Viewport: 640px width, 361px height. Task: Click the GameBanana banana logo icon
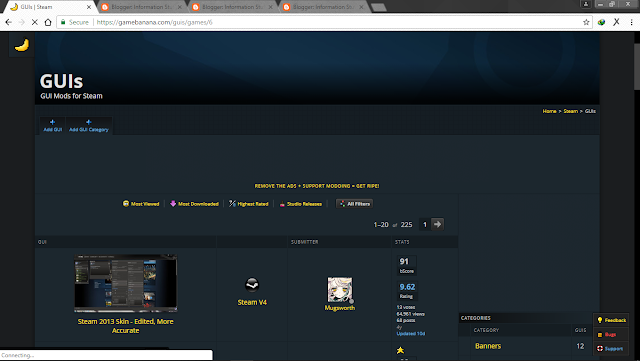tap(21, 45)
